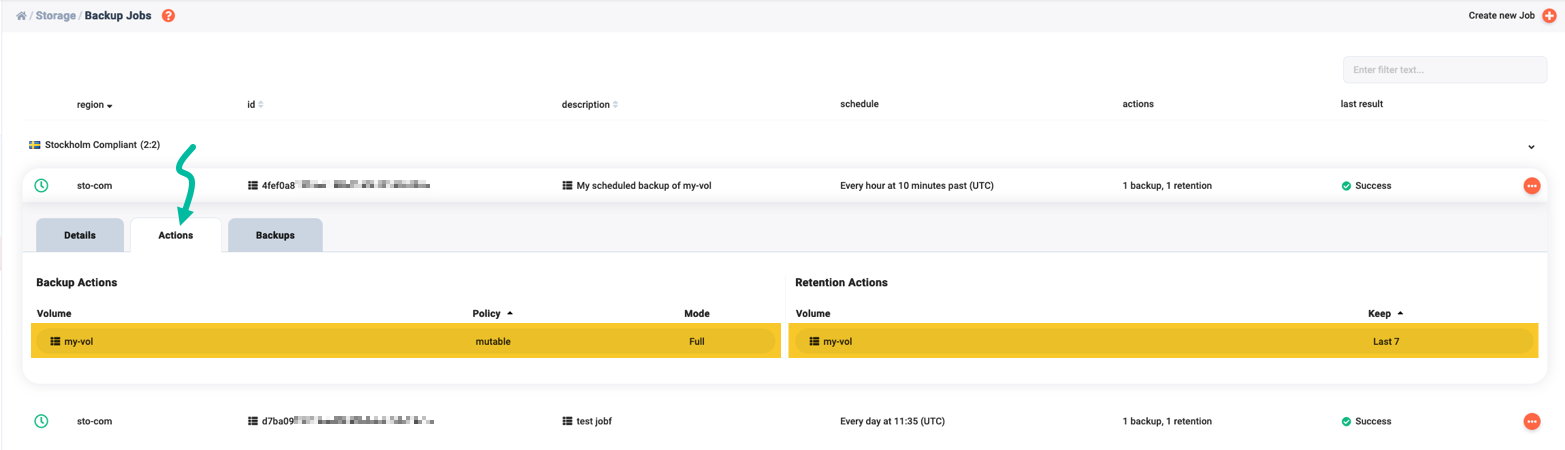Screen dimensions: 1565x450
Task: Click the Retention Actions Volume column header
Action: (x=813, y=313)
